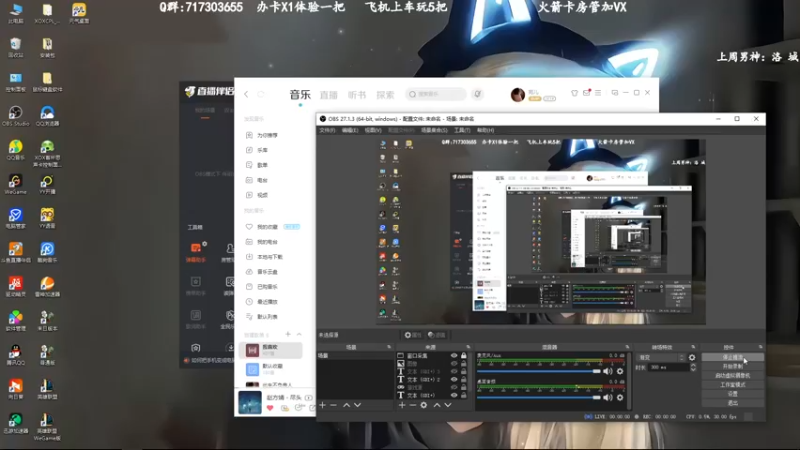Pop out the 来源 dock panel
800x450 pixels.
468,347
